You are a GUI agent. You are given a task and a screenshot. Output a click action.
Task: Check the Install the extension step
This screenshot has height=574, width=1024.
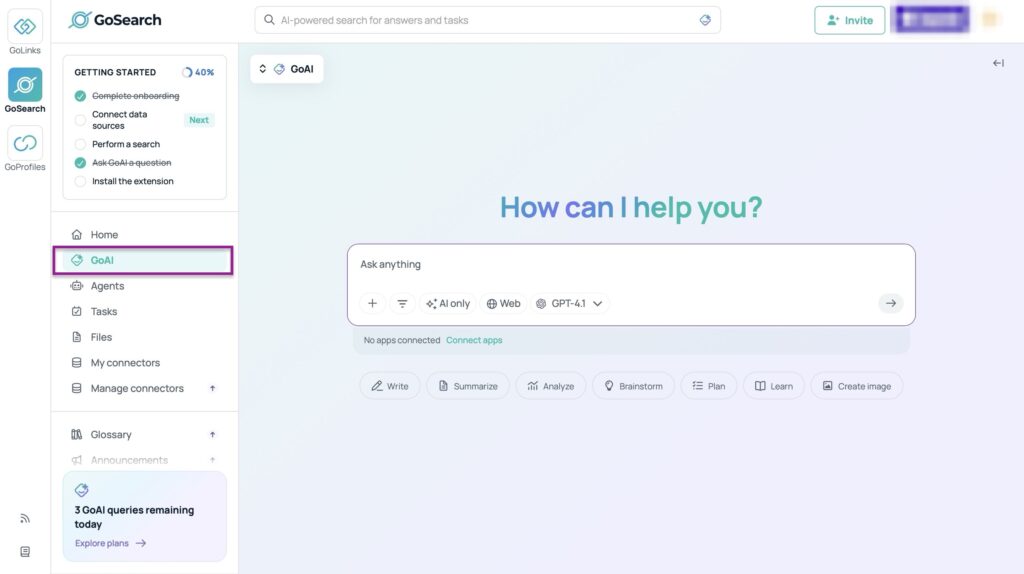pyautogui.click(x=80, y=182)
